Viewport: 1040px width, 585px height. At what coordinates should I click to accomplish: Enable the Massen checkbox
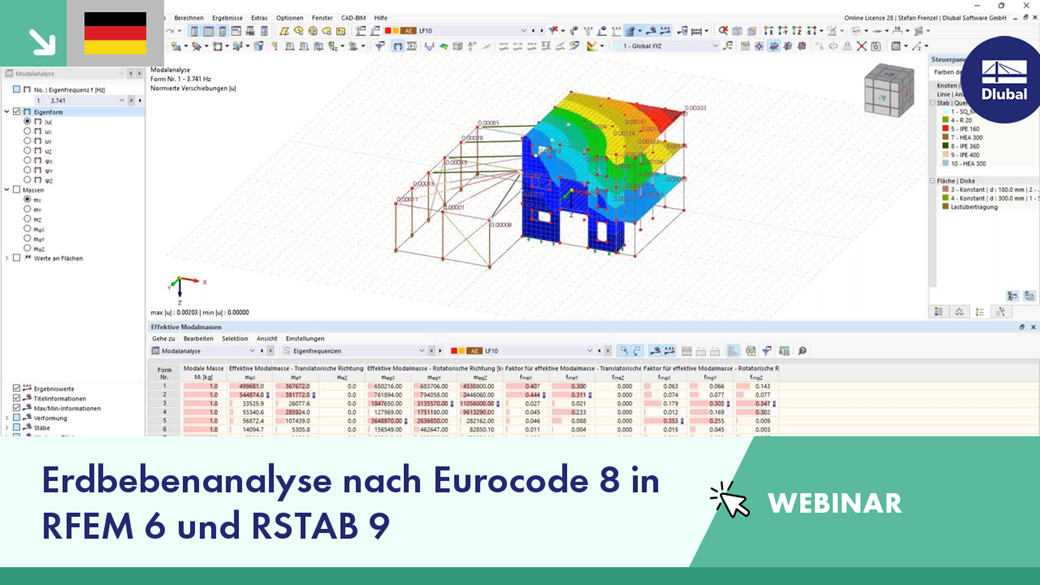click(x=17, y=190)
